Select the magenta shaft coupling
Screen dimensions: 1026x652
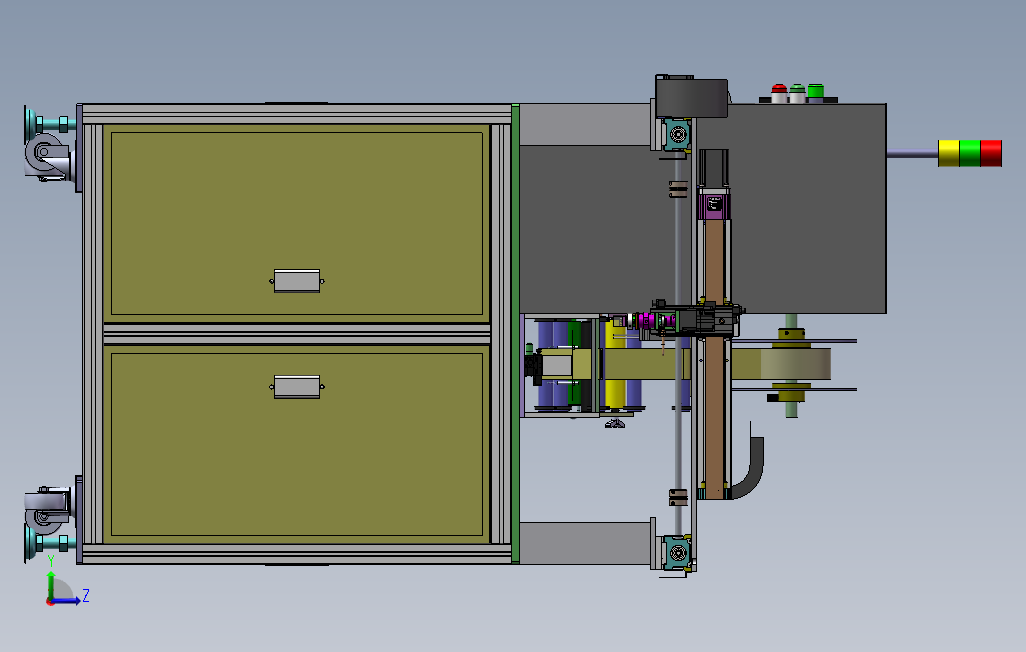click(648, 321)
